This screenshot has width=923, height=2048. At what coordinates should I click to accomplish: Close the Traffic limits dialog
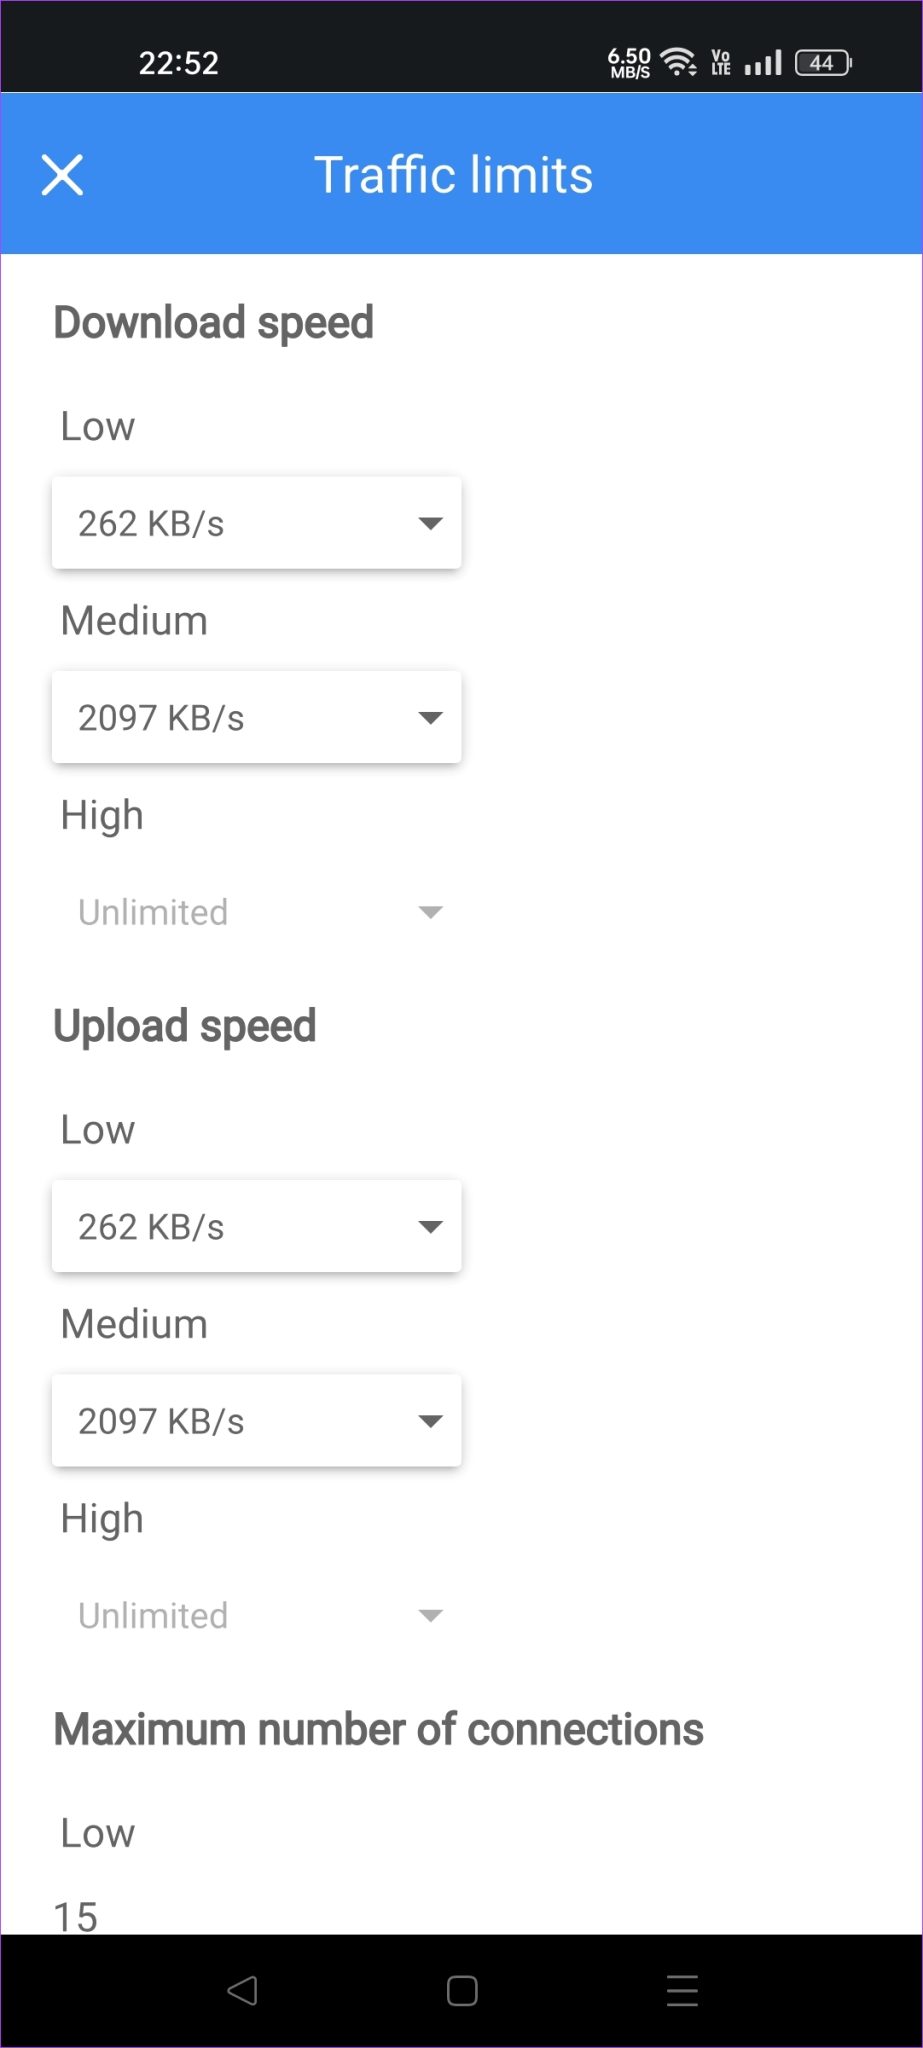pos(62,175)
